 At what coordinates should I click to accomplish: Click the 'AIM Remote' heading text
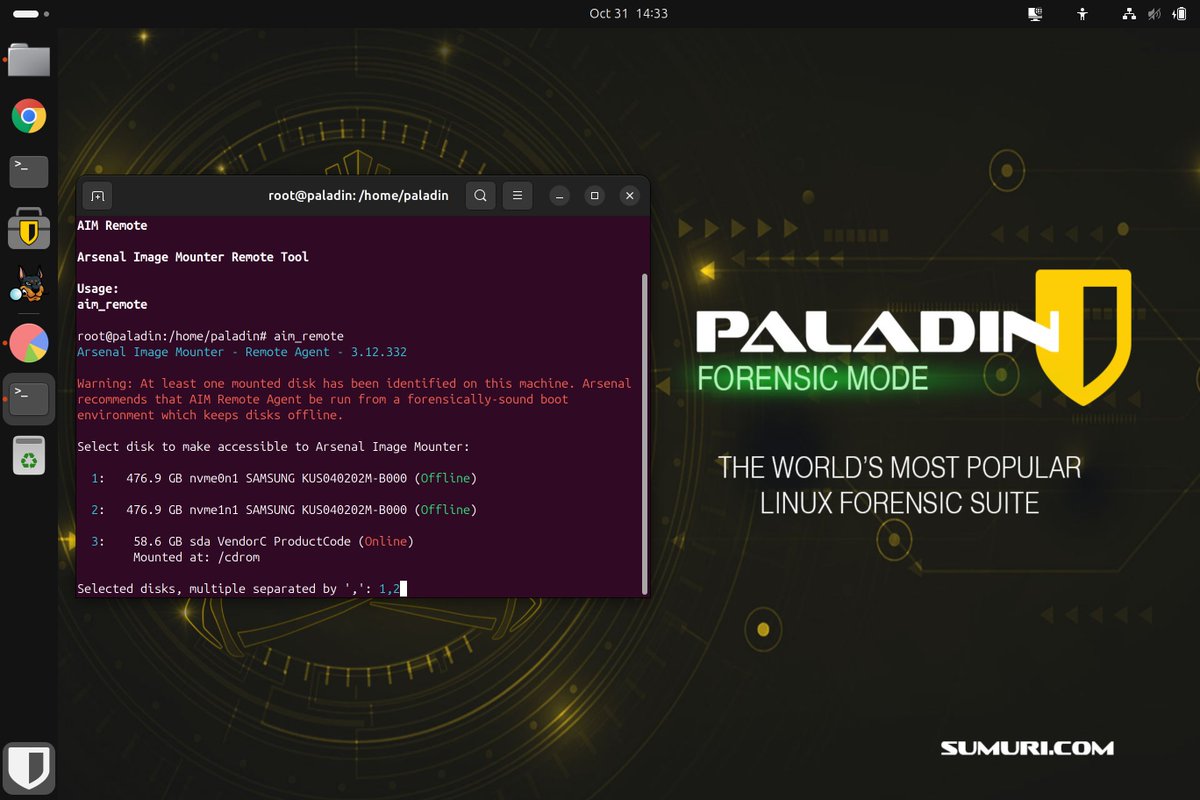[112, 225]
